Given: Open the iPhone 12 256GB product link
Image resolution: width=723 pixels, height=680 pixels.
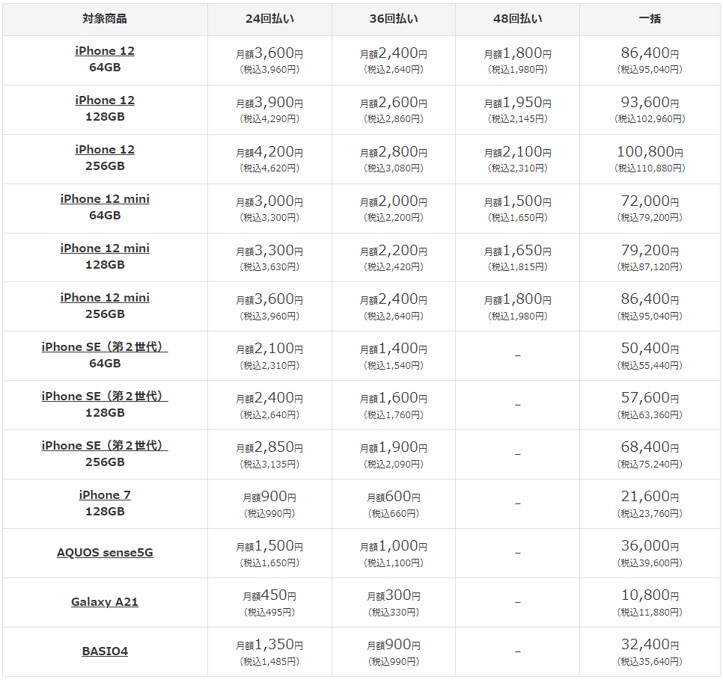Looking at the screenshot, I should (105, 149).
